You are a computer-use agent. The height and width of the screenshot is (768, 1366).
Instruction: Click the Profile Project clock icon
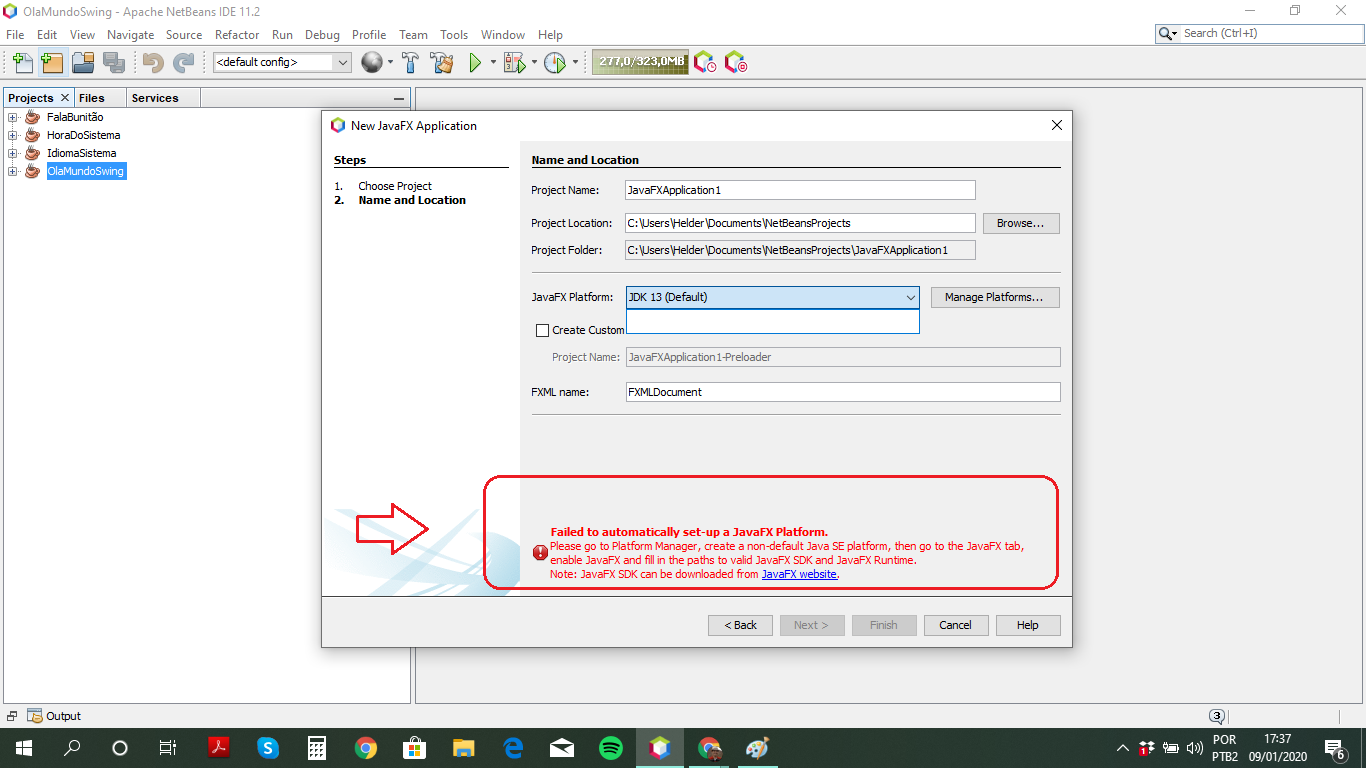click(555, 62)
